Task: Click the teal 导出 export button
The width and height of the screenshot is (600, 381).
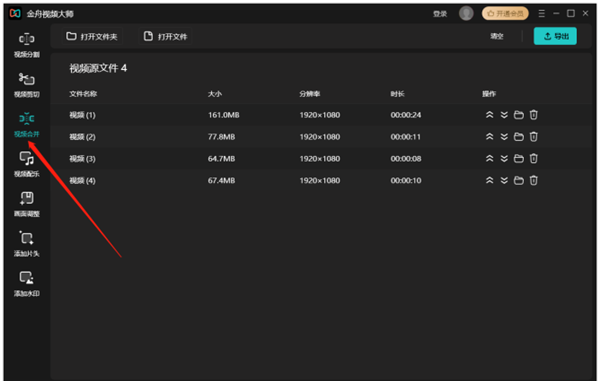Action: coord(555,36)
